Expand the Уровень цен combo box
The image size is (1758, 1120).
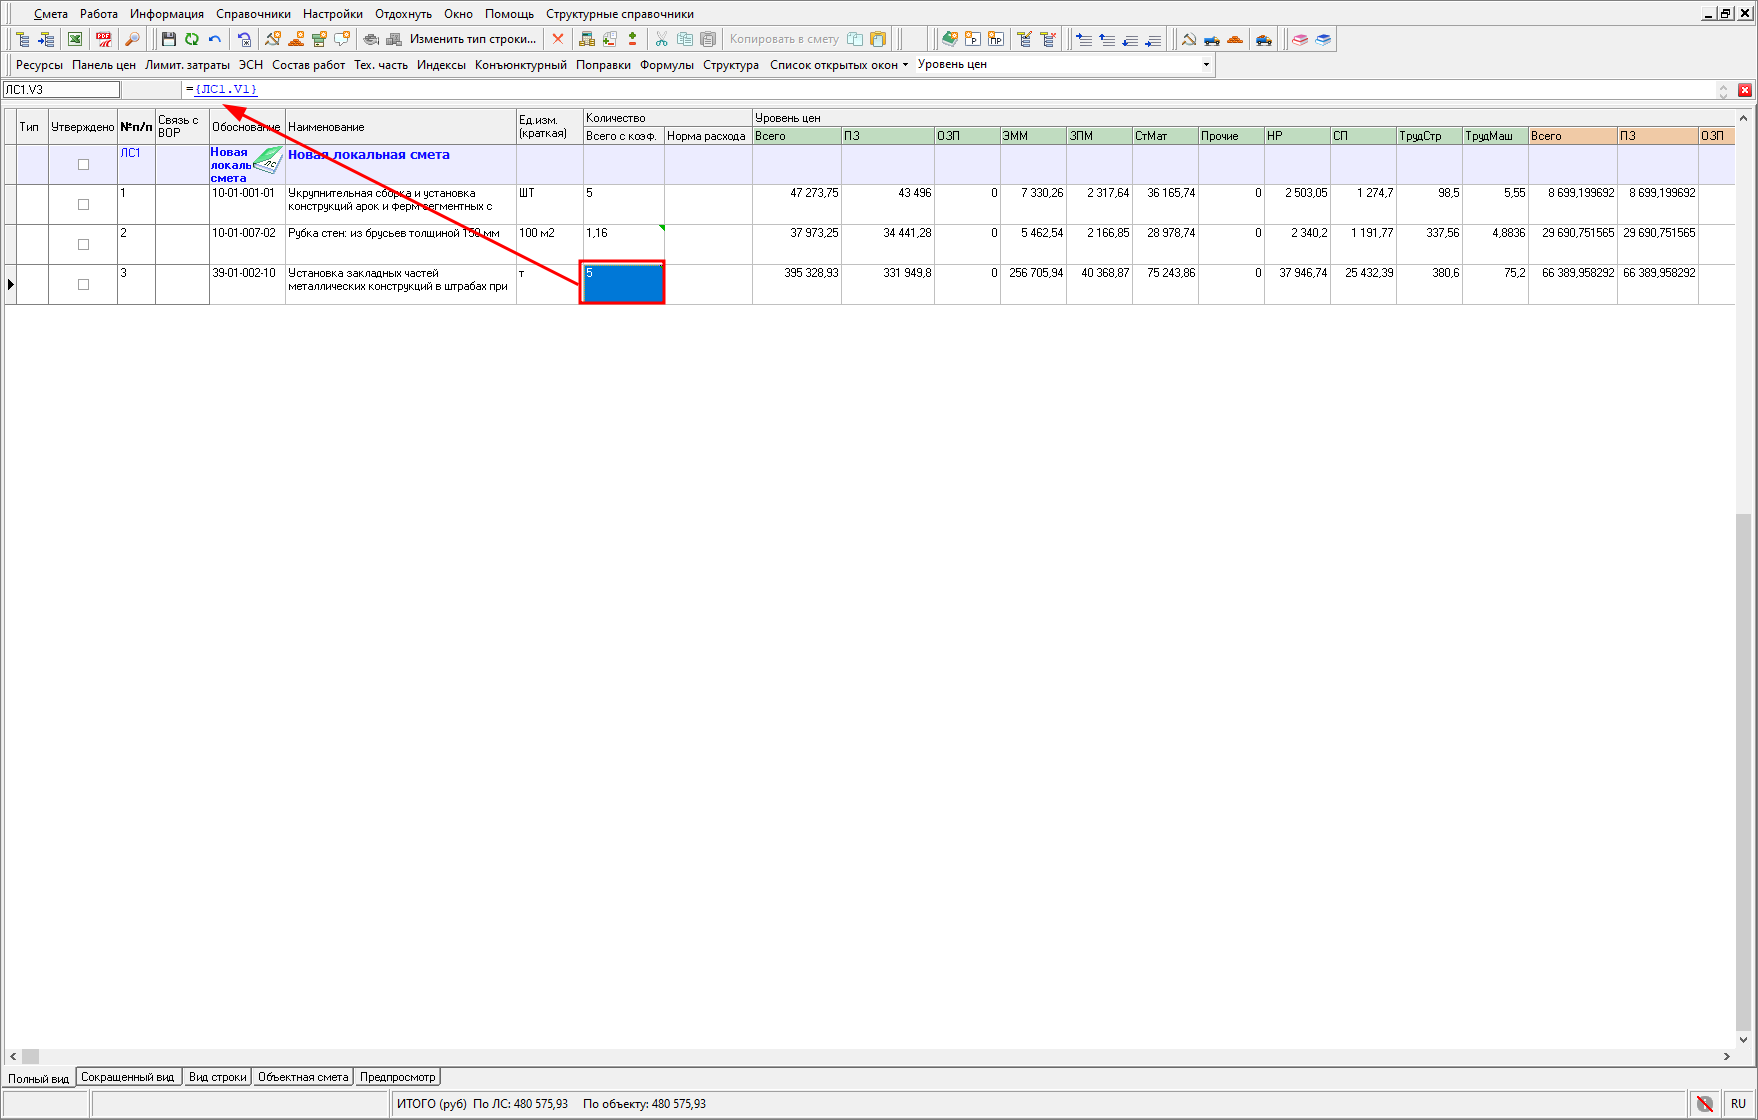(x=1206, y=65)
